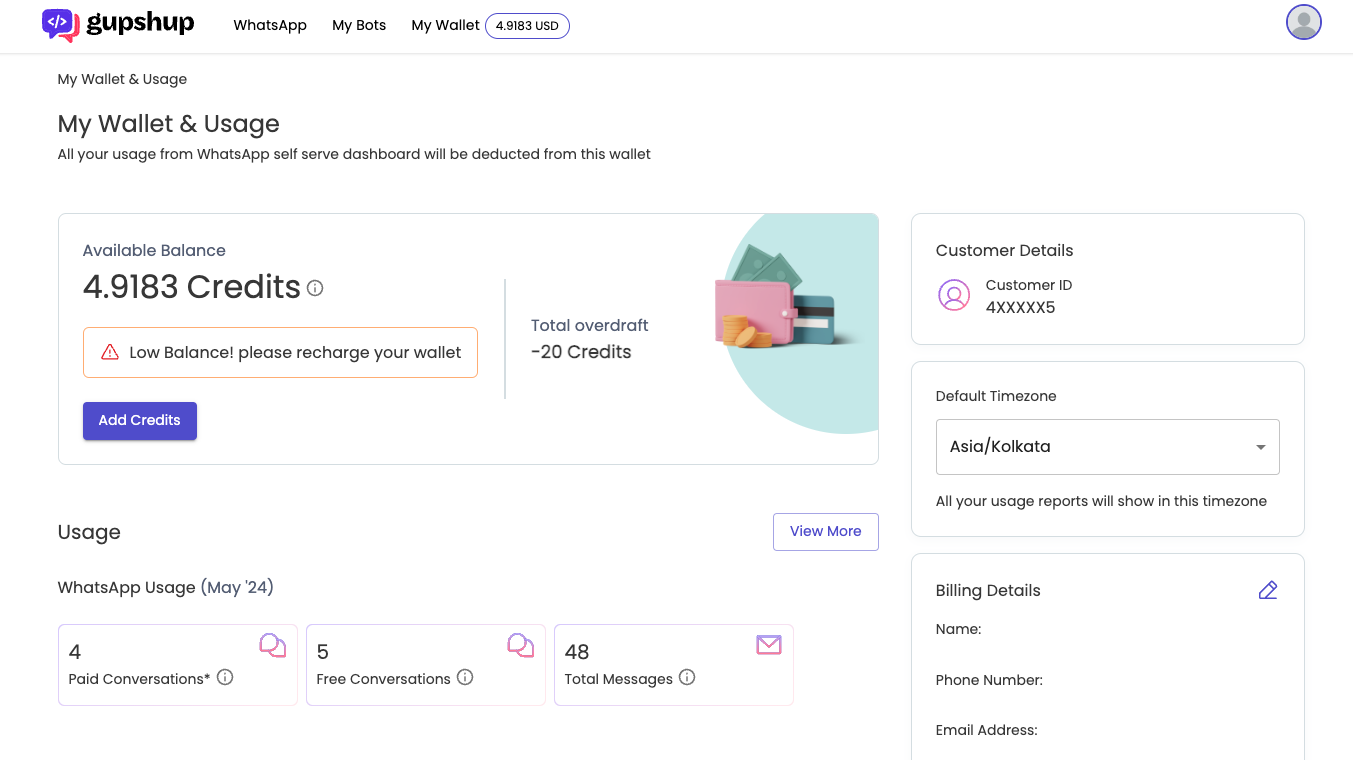Go to My Wallet in top navigation
Image resolution: width=1353 pixels, height=760 pixels.
(x=445, y=26)
